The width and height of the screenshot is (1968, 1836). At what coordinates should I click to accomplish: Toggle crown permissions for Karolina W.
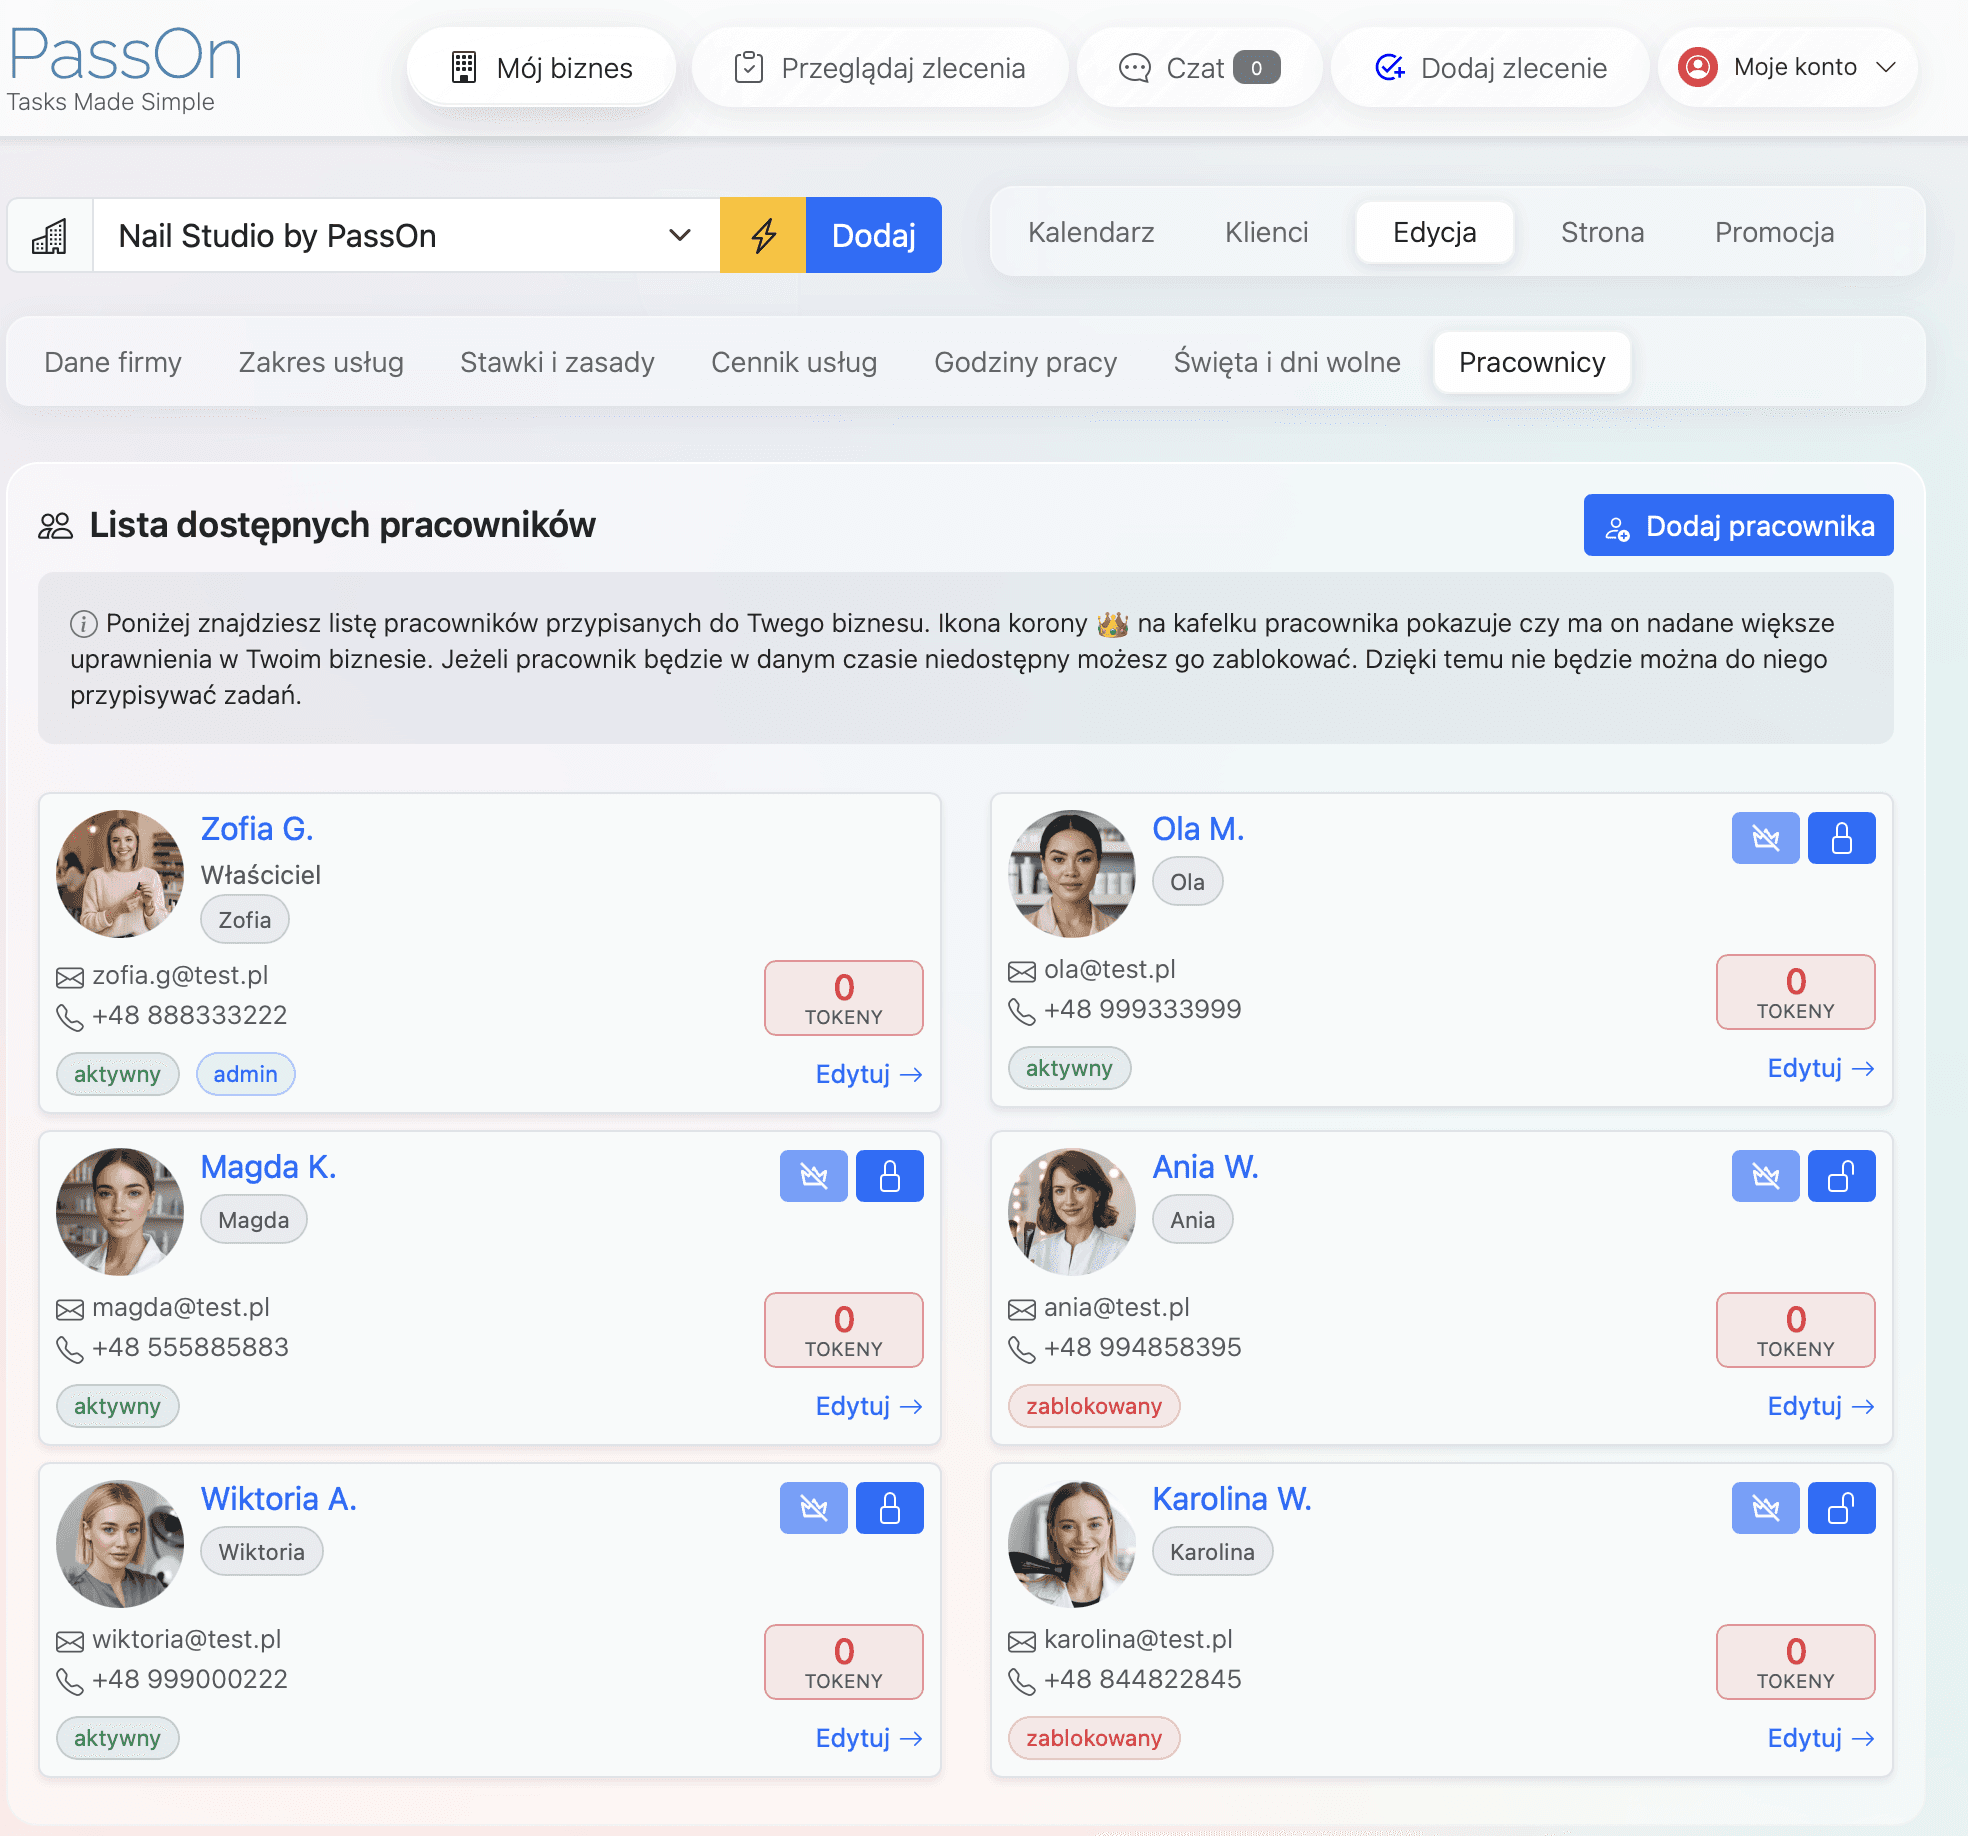[1765, 1508]
